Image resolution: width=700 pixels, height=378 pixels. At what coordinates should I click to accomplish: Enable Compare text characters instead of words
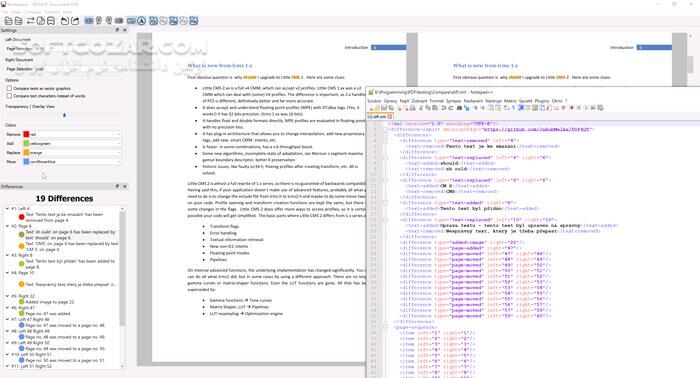click(9, 96)
